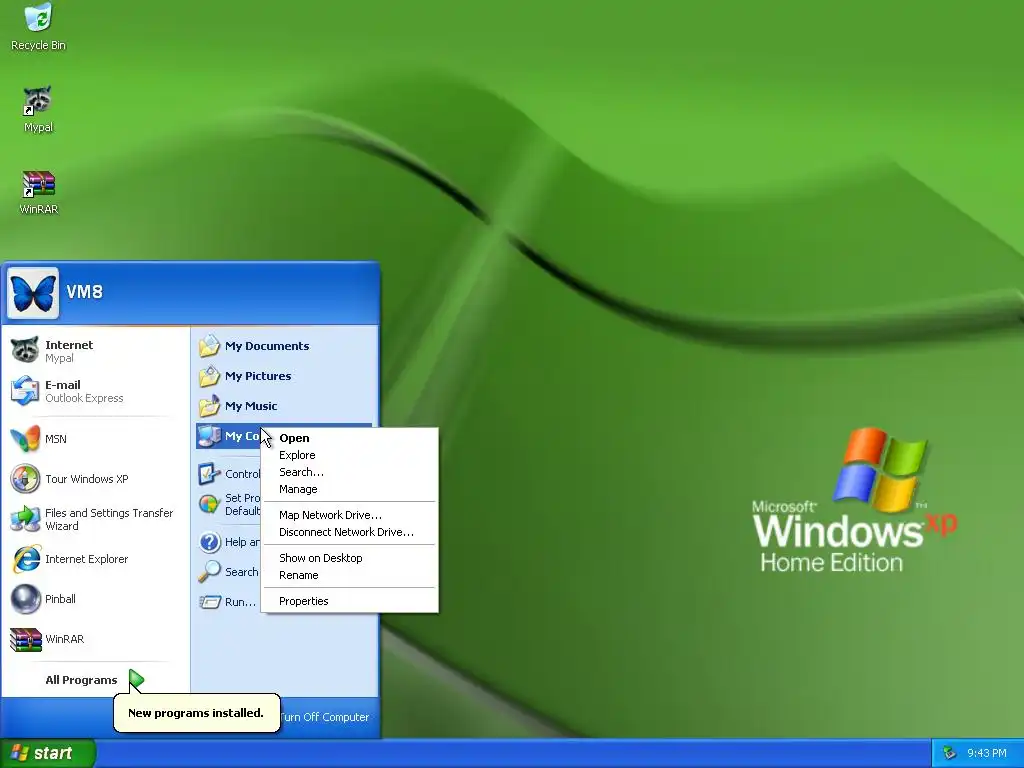Open the Help and Support question-mark icon
1024x768 pixels.
[x=209, y=541]
